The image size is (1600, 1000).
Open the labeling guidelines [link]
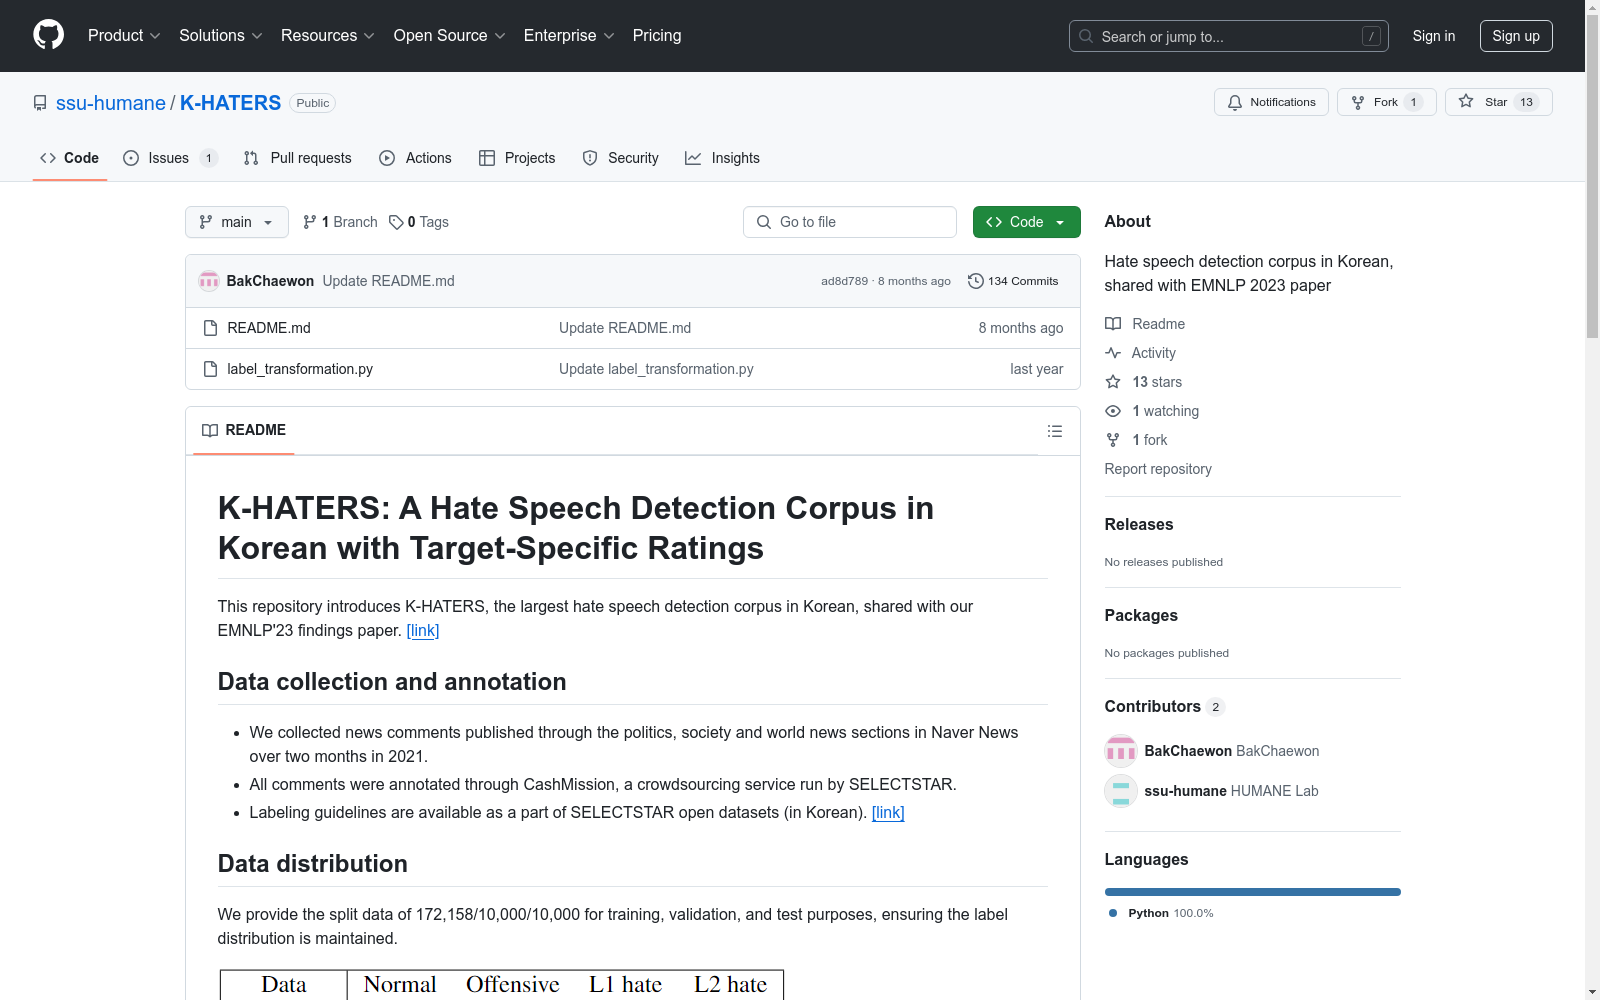(888, 812)
